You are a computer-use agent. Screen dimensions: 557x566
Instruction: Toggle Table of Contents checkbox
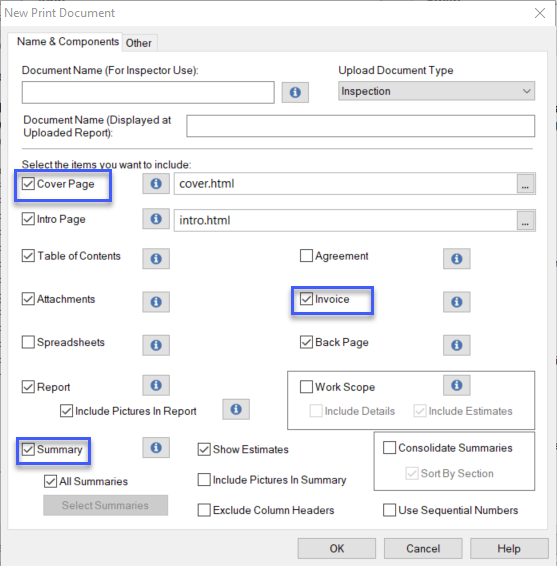tap(28, 256)
